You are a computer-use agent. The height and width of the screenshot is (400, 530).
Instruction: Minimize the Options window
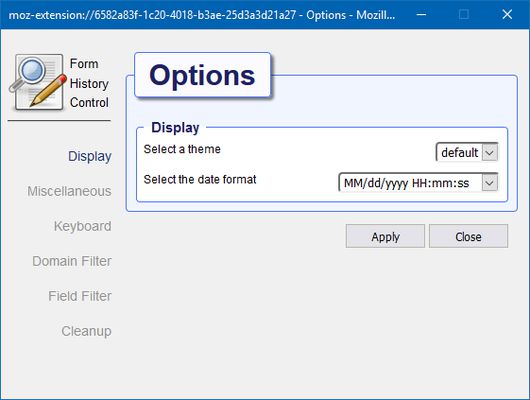click(421, 14)
